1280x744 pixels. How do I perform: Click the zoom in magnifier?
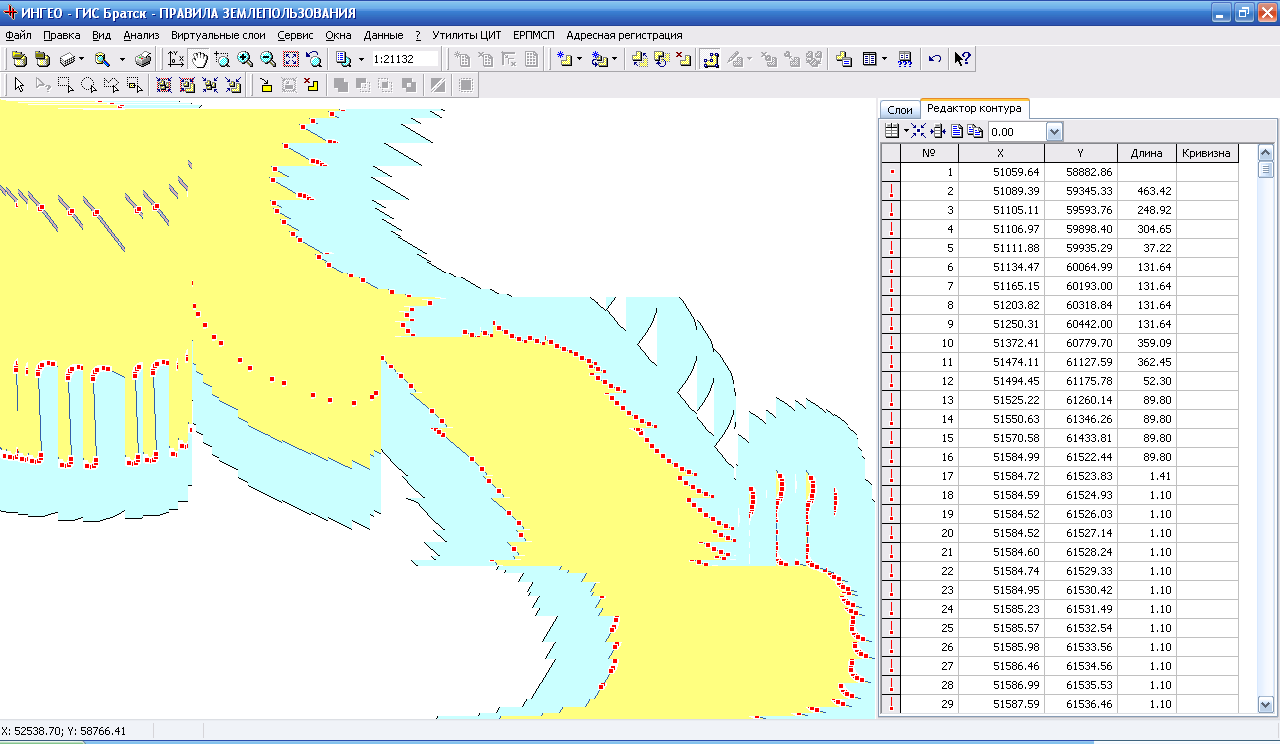[x=245, y=59]
